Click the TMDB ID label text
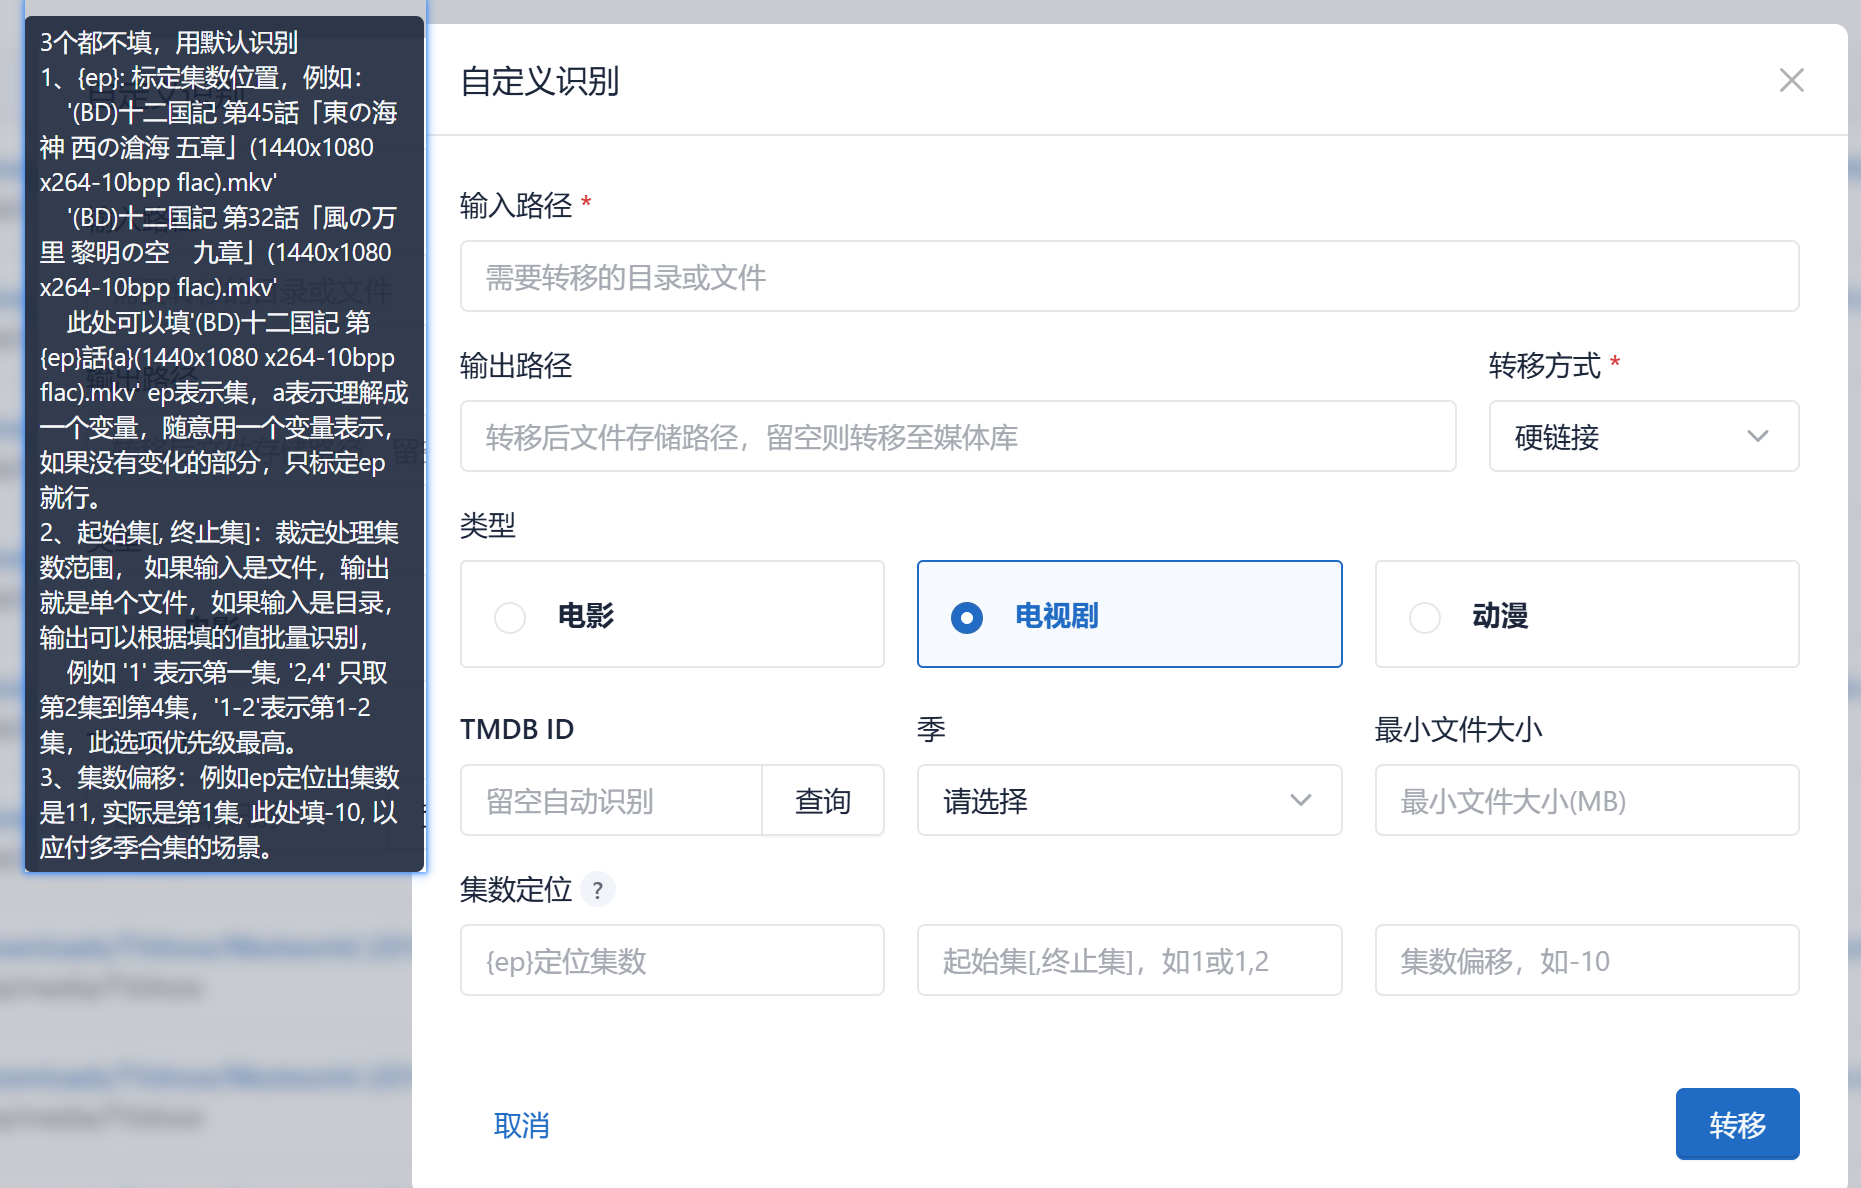Image resolution: width=1861 pixels, height=1188 pixels. [x=517, y=729]
